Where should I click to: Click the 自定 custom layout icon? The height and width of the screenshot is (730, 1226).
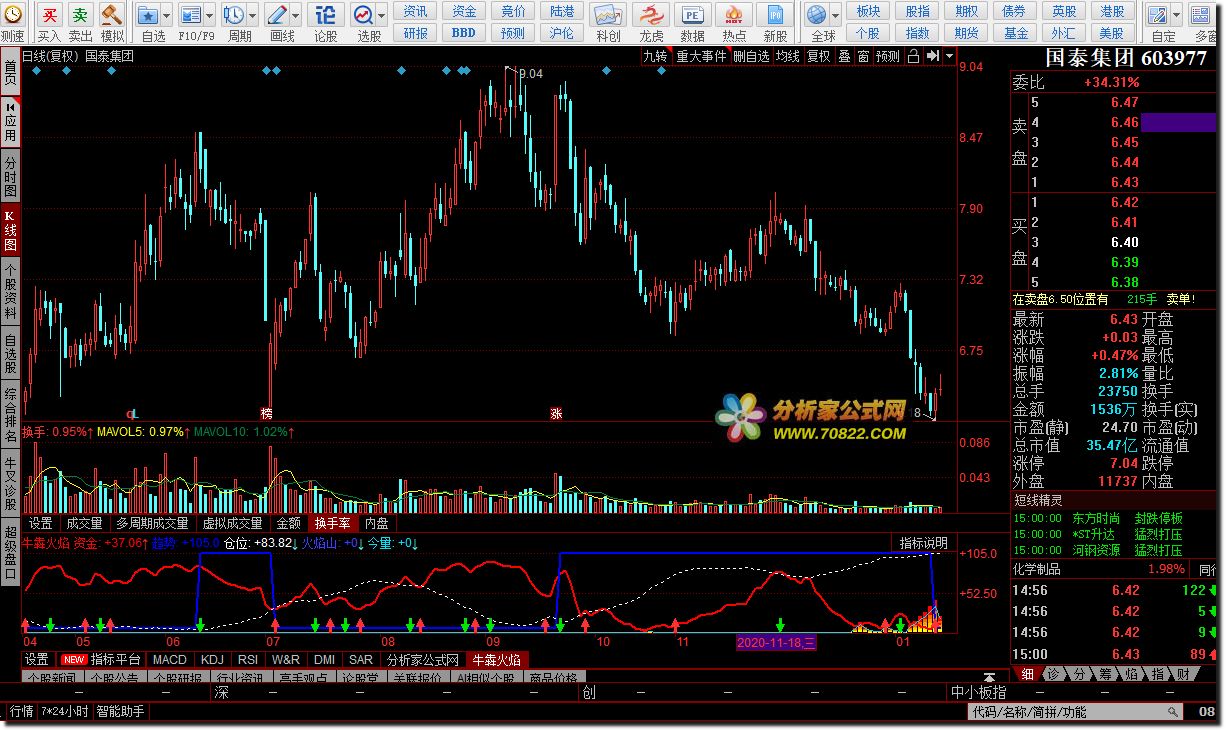coord(1159,15)
